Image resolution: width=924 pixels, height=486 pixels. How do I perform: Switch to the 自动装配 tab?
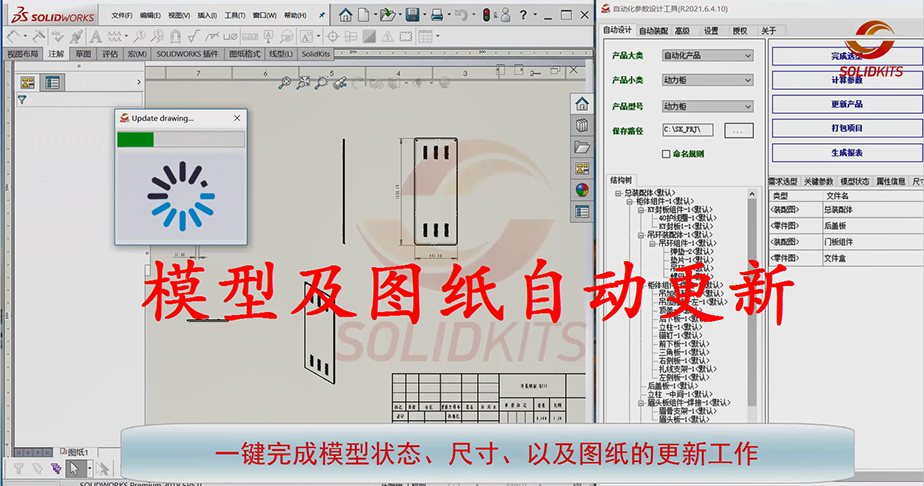click(x=654, y=31)
